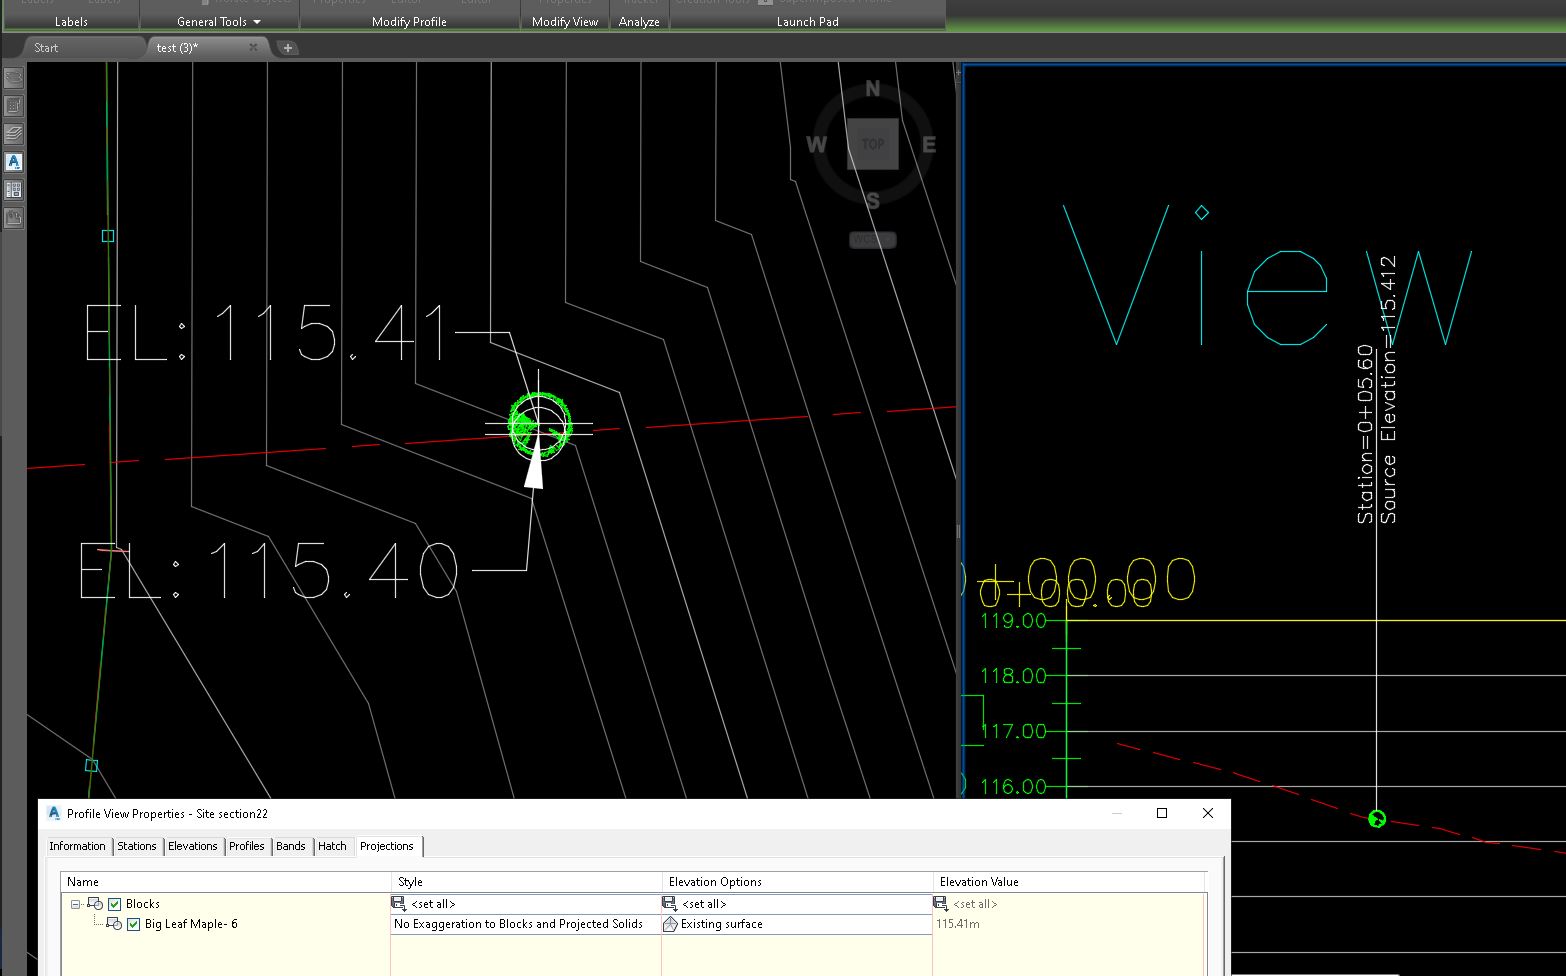
Task: Click the surface icon next to Existing surface
Action: [670, 924]
